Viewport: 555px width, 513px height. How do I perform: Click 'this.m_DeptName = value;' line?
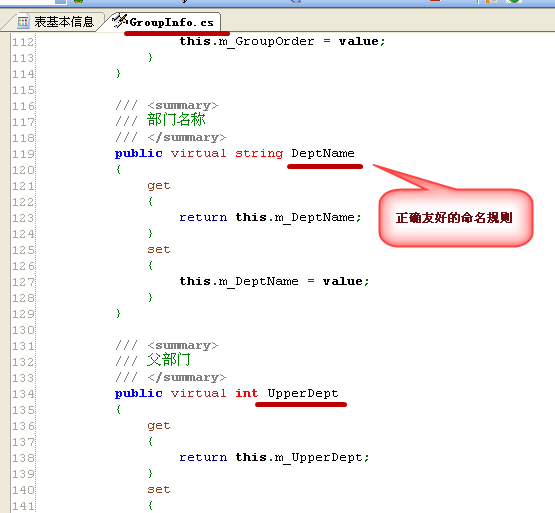pos(274,281)
